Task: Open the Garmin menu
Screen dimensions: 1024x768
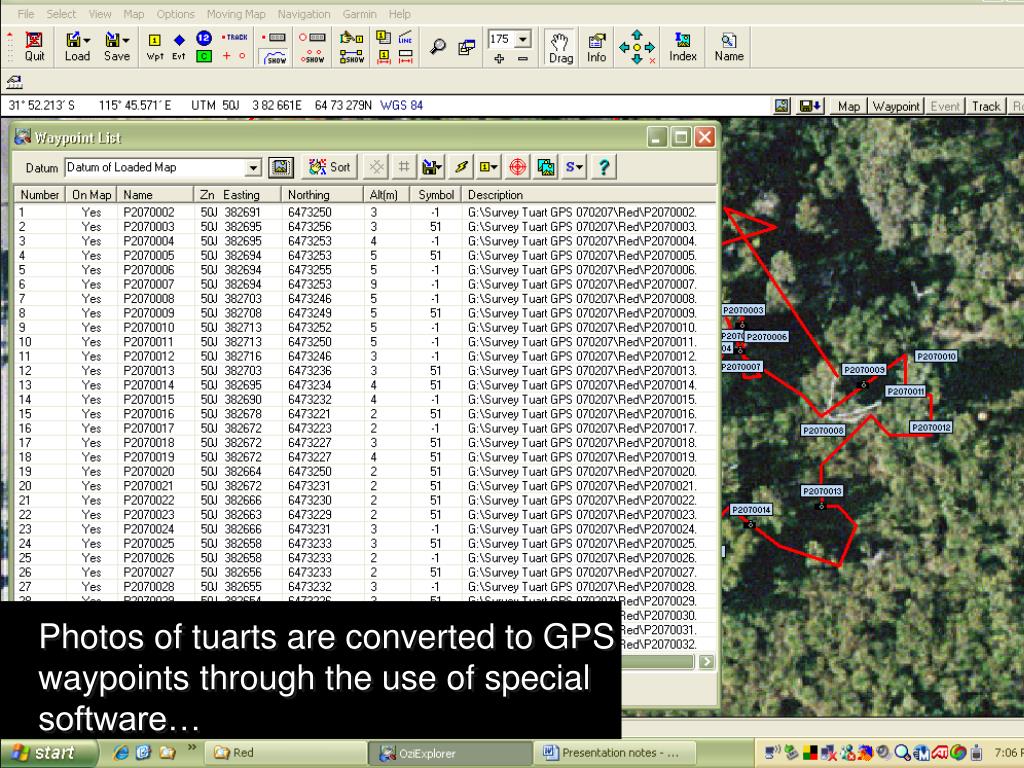Action: coord(359,13)
